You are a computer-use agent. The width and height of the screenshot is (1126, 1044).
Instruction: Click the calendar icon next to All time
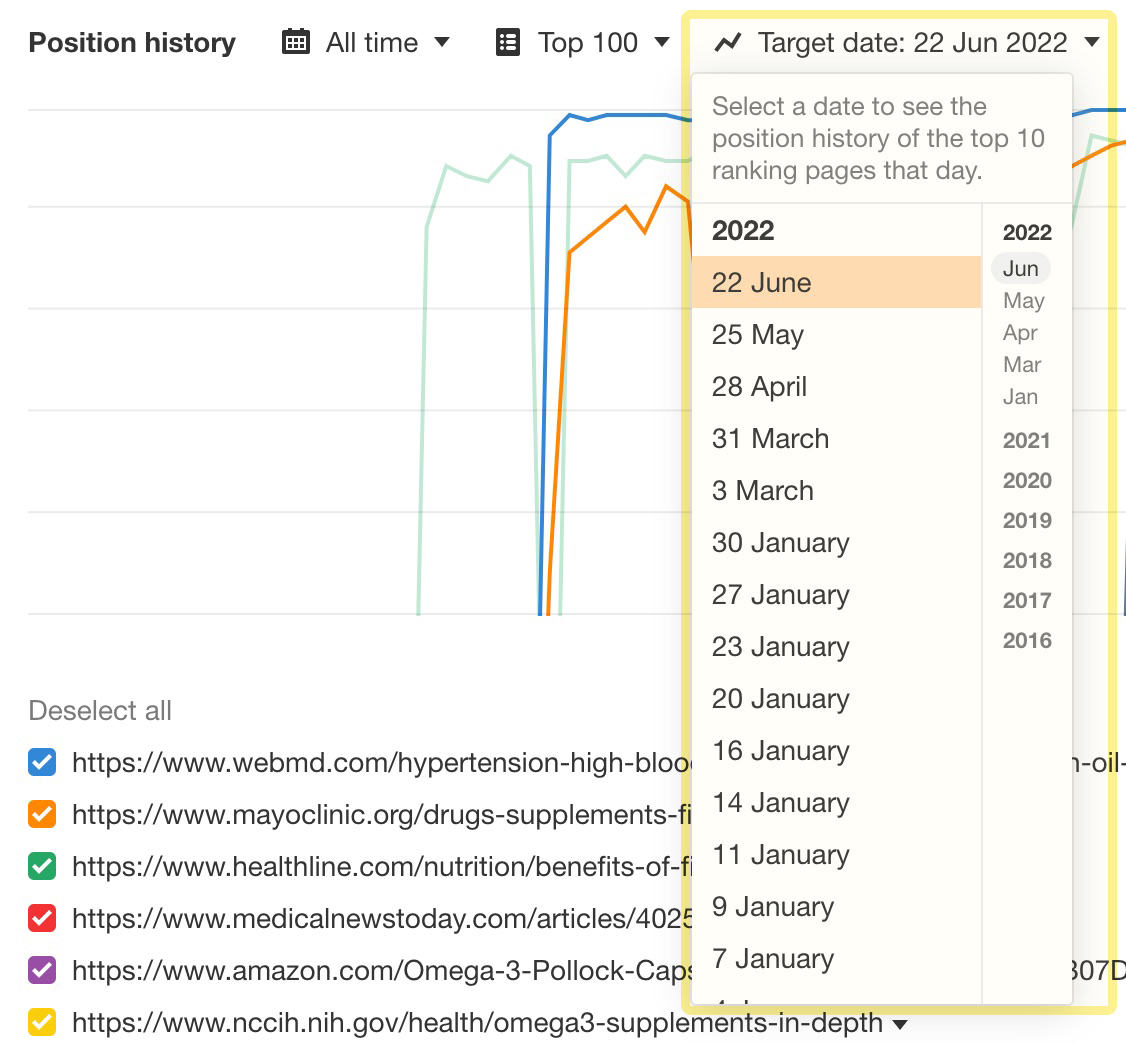click(295, 42)
